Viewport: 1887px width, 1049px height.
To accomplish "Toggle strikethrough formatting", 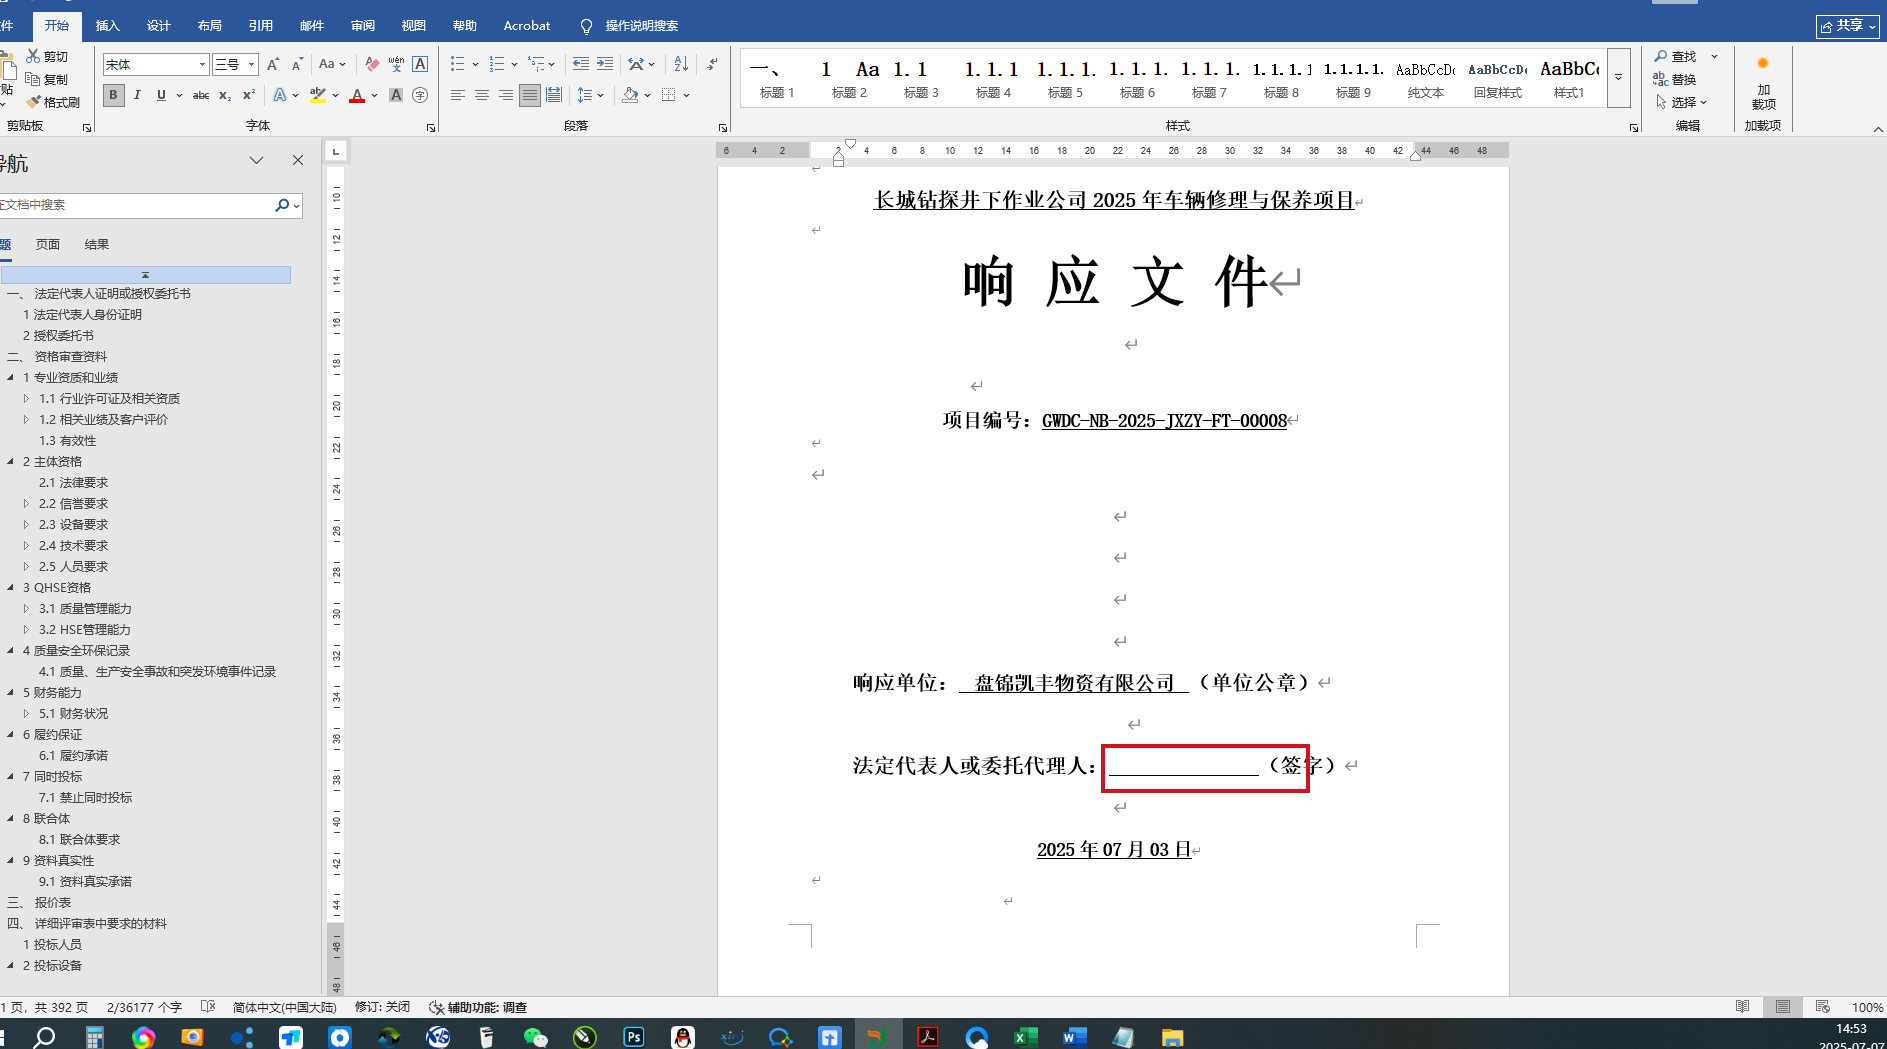I will coord(201,95).
